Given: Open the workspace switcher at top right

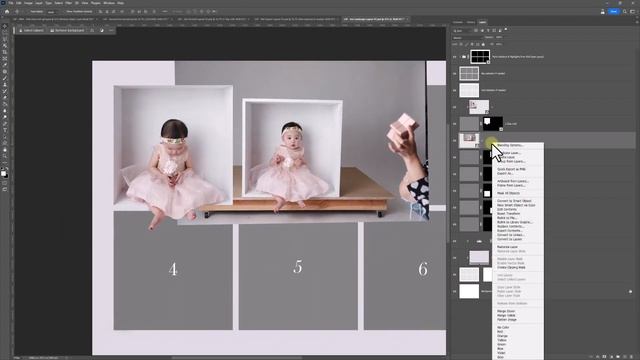Looking at the screenshot, I should [x=633, y=11].
